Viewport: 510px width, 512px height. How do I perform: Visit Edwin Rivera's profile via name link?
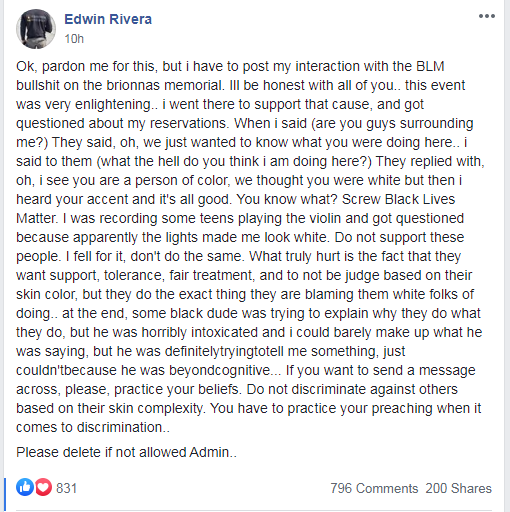point(108,19)
